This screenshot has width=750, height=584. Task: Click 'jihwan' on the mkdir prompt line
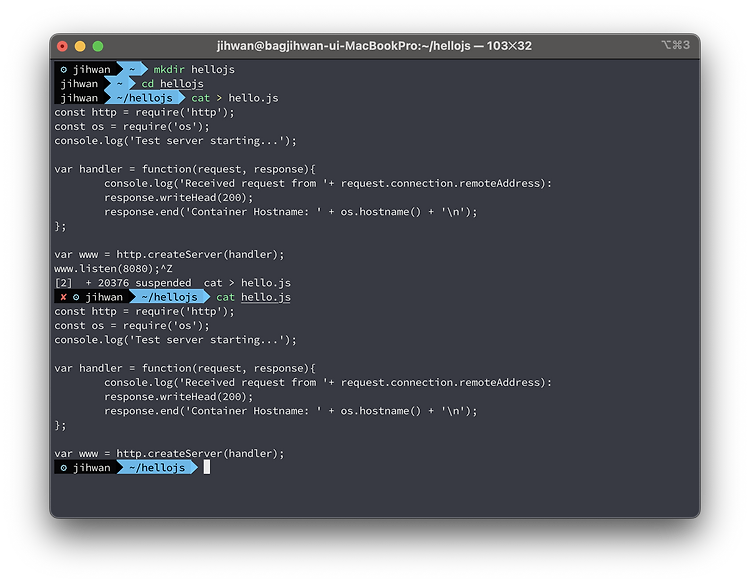pyautogui.click(x=91, y=70)
